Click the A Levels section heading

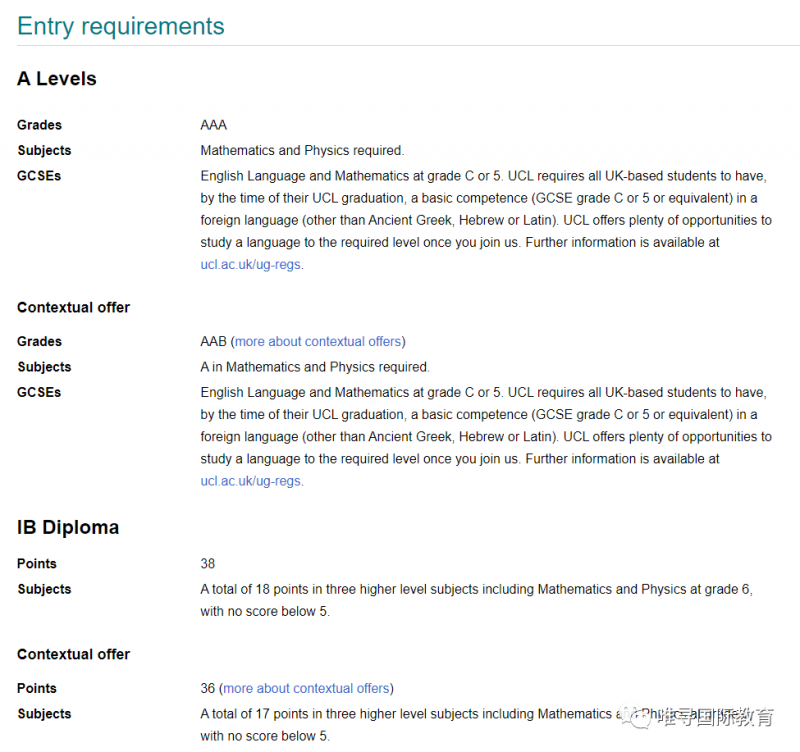click(x=57, y=79)
